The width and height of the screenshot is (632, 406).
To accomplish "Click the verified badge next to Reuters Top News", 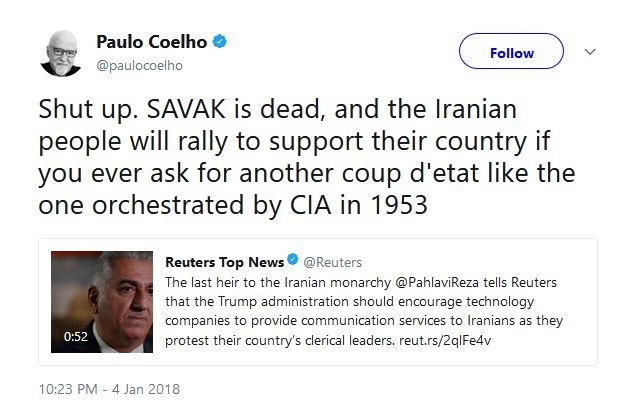I will [293, 259].
